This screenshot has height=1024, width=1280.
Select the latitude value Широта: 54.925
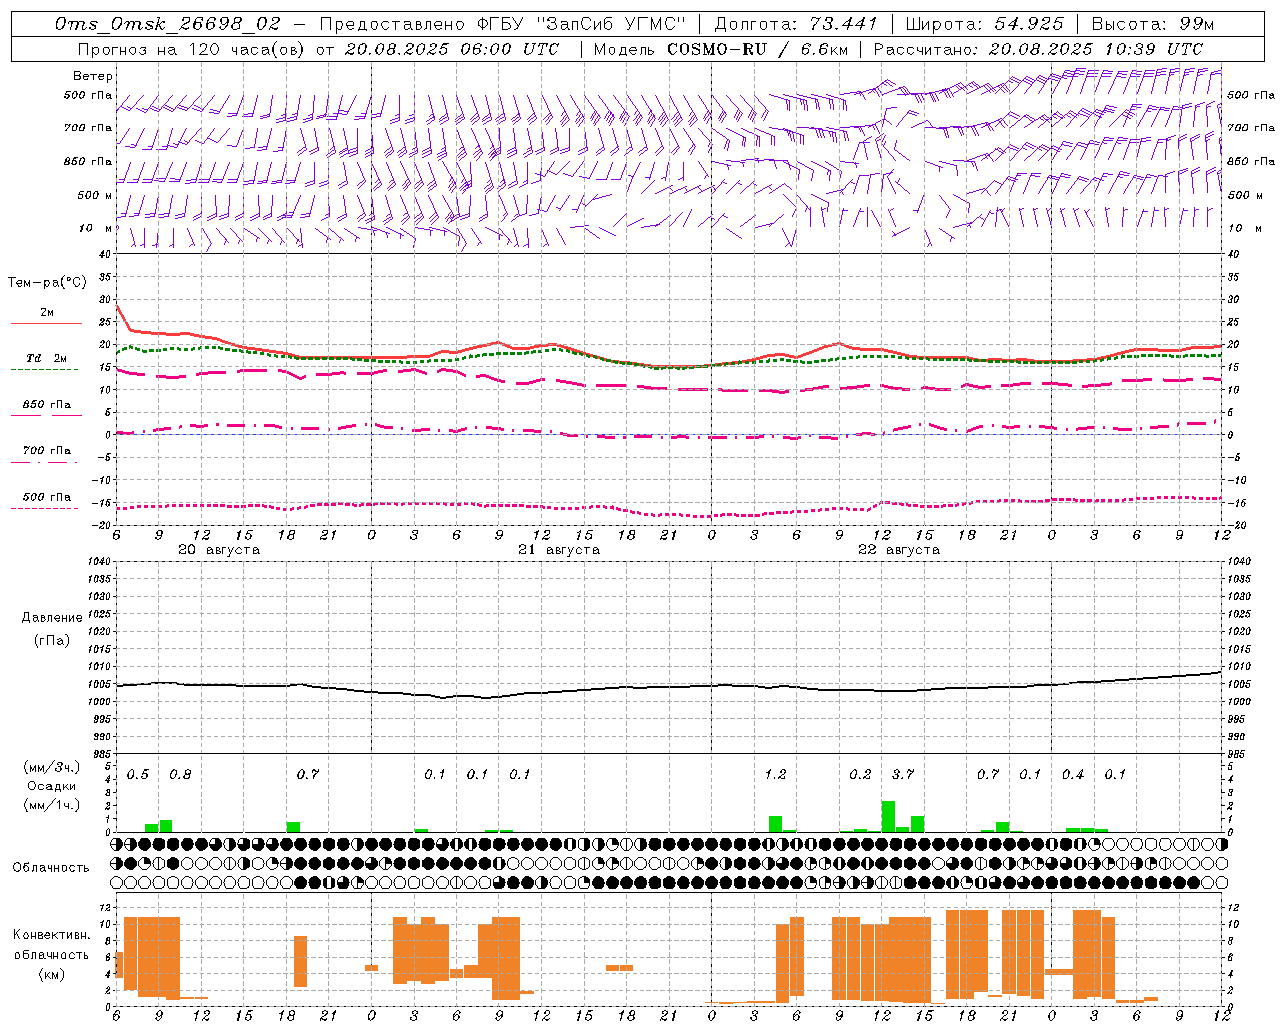tap(984, 23)
